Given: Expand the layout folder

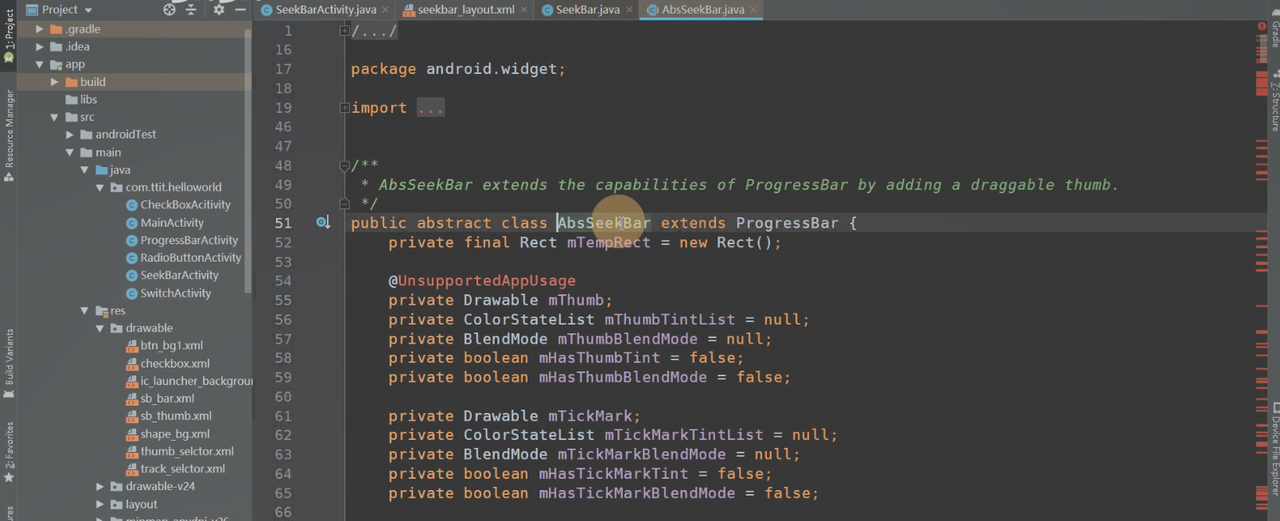Looking at the screenshot, I should (100, 504).
